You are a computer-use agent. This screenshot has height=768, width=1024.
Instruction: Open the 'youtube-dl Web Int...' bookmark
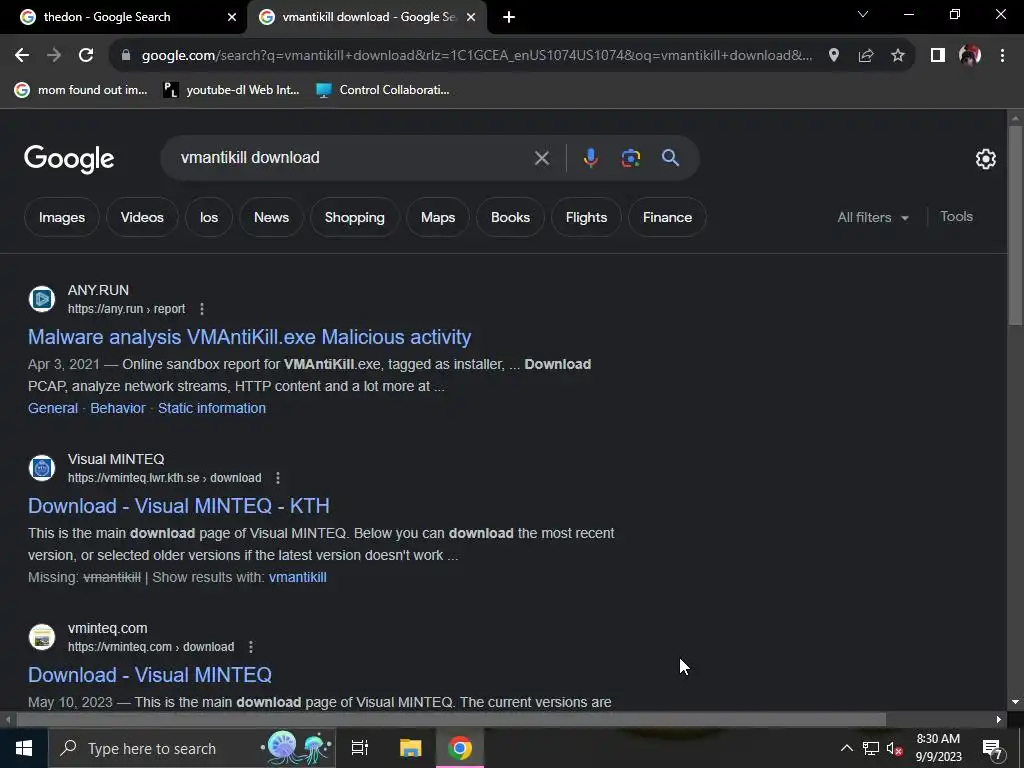tap(231, 90)
